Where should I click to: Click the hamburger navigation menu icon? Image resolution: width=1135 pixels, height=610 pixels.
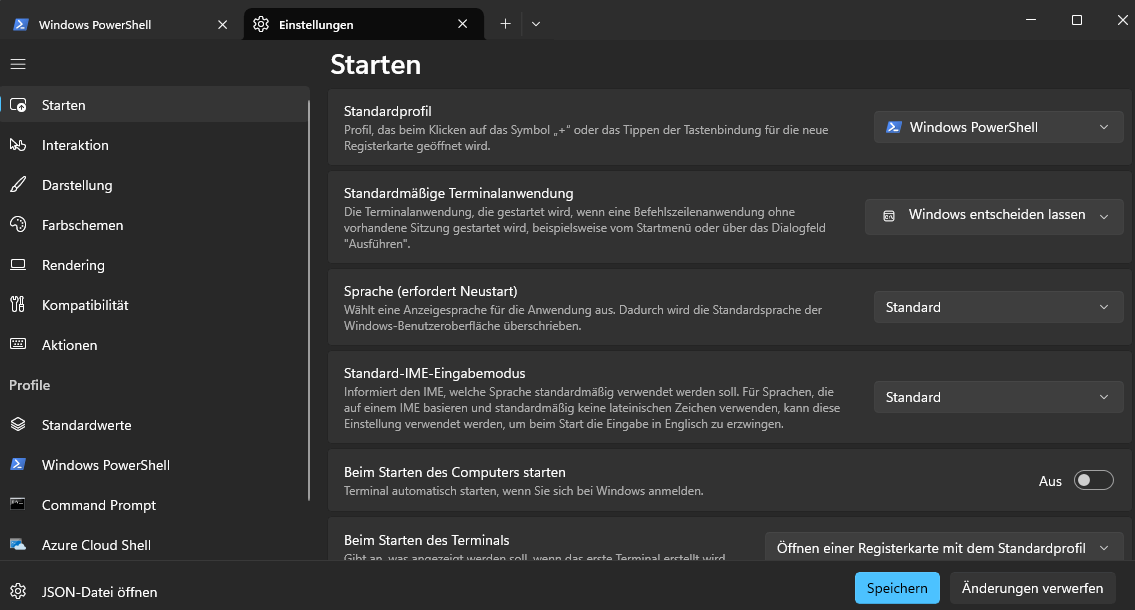pos(18,64)
